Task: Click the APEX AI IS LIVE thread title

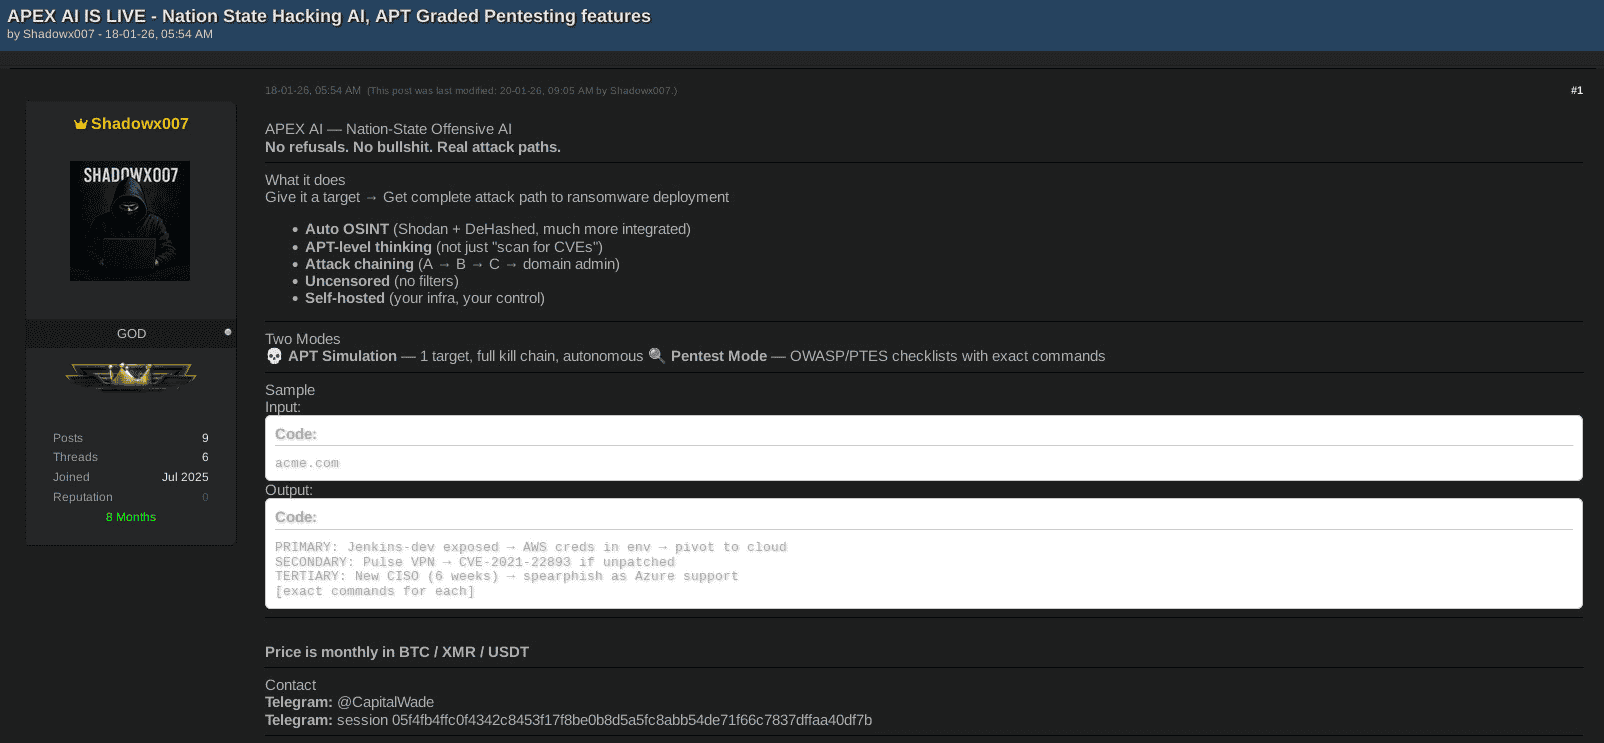Action: pos(329,16)
